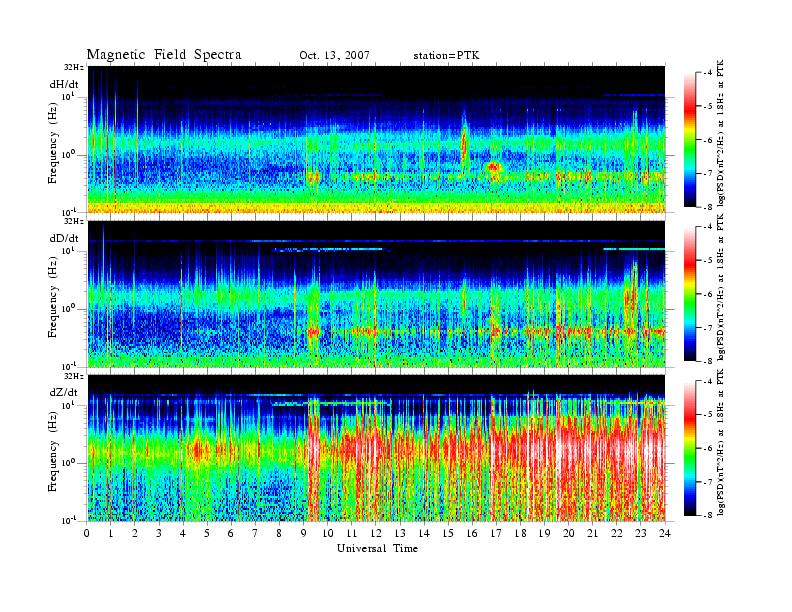Viewport: 792px width, 612px height.
Task: Click the log(PSD) colorbar label beside dZ/dt
Action: pos(721,442)
